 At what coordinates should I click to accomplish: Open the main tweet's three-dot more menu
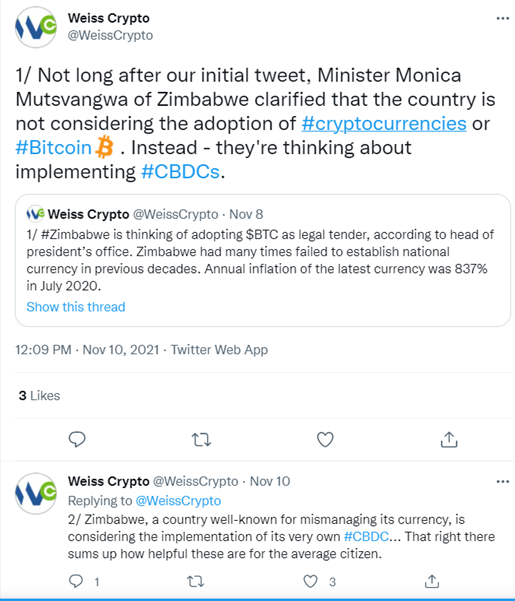pos(502,18)
